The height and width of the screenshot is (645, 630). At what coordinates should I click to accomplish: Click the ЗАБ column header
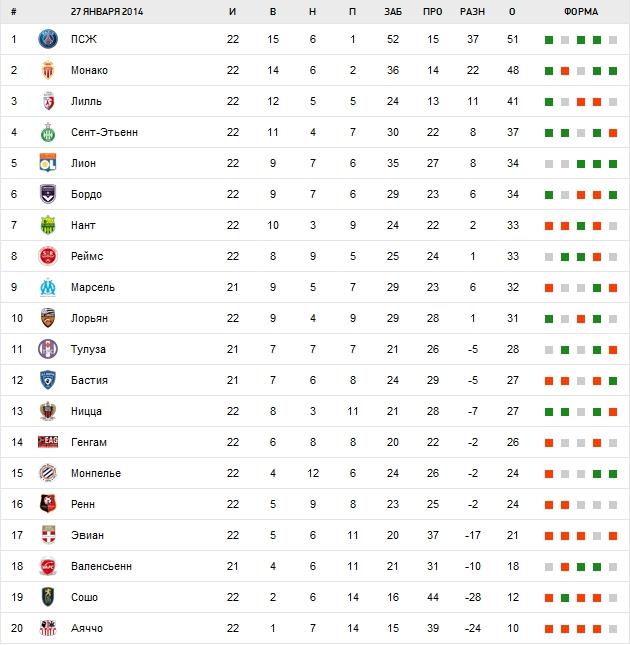(x=392, y=12)
